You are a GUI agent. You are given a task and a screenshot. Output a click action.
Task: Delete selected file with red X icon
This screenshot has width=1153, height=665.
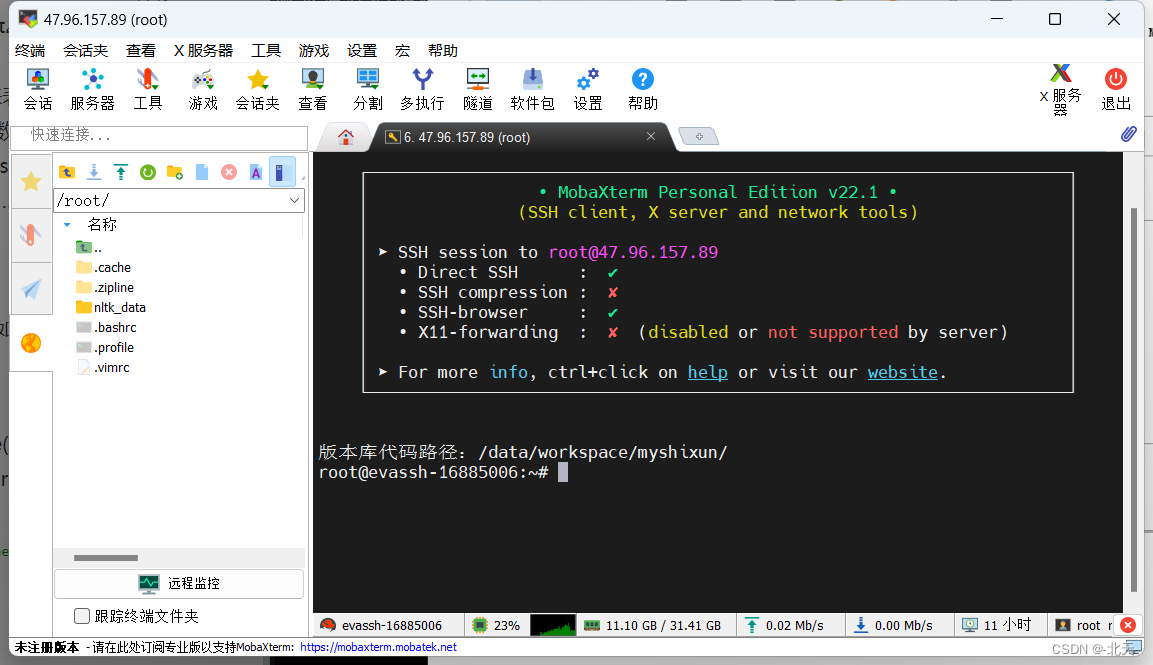point(229,172)
